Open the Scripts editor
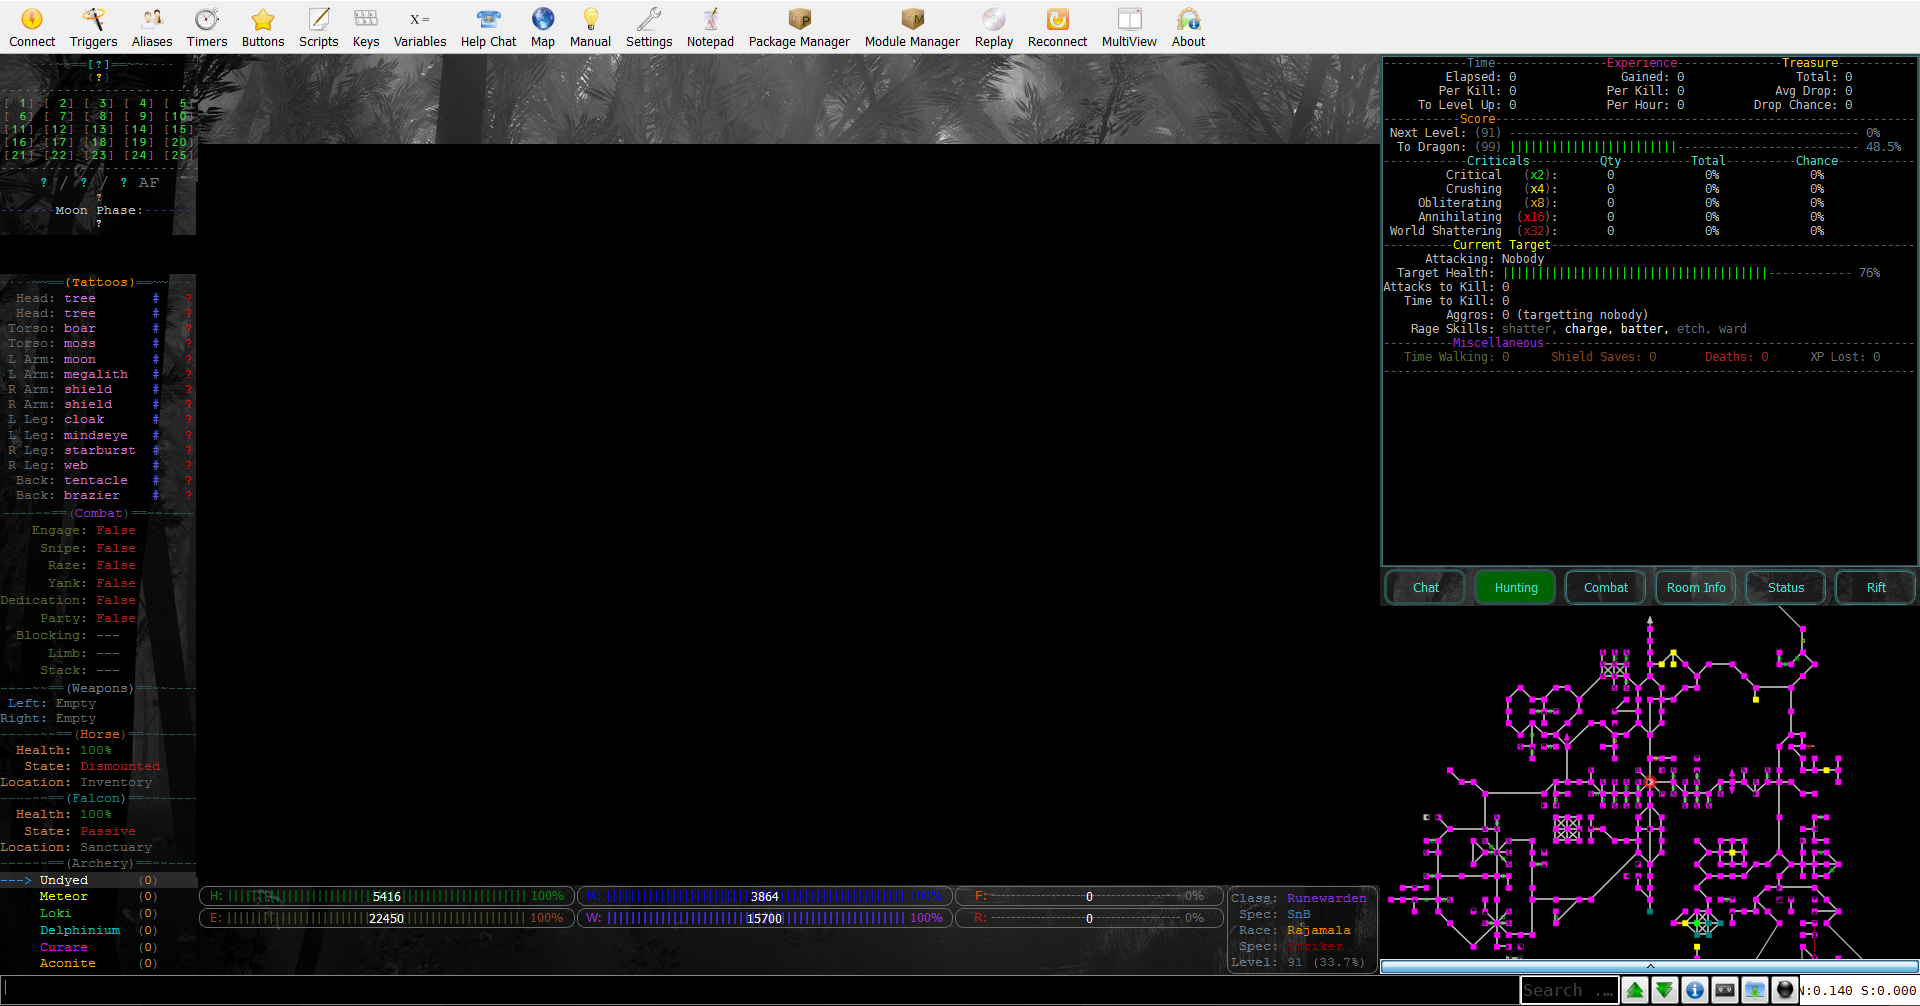 (x=319, y=28)
